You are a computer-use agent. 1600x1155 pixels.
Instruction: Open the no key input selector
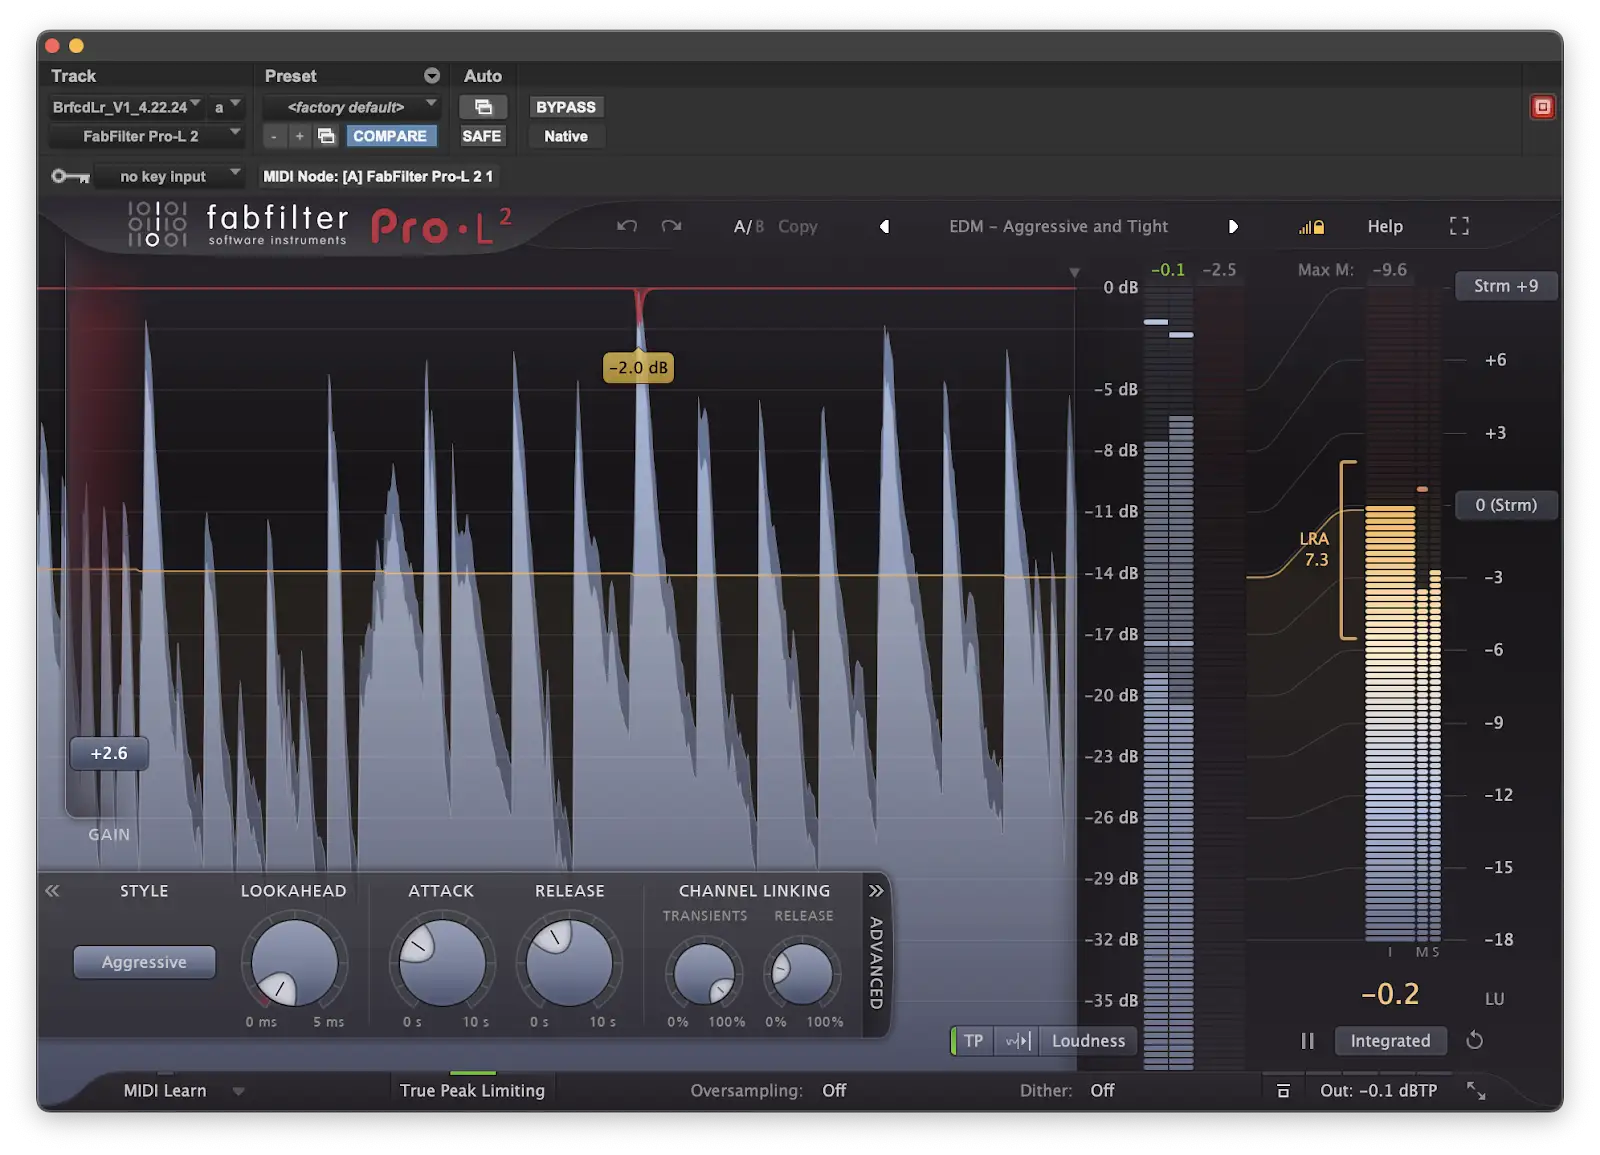tap(164, 177)
